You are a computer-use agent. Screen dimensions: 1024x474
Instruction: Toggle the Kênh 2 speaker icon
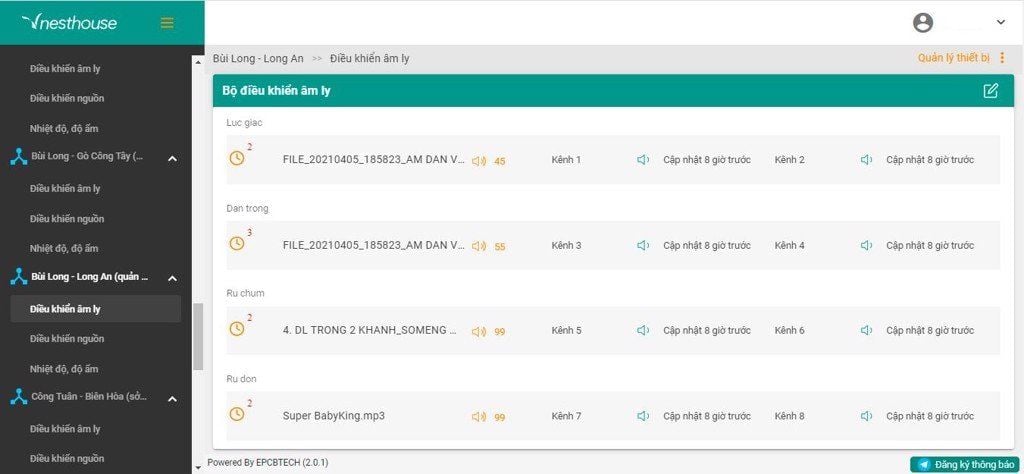(x=867, y=160)
